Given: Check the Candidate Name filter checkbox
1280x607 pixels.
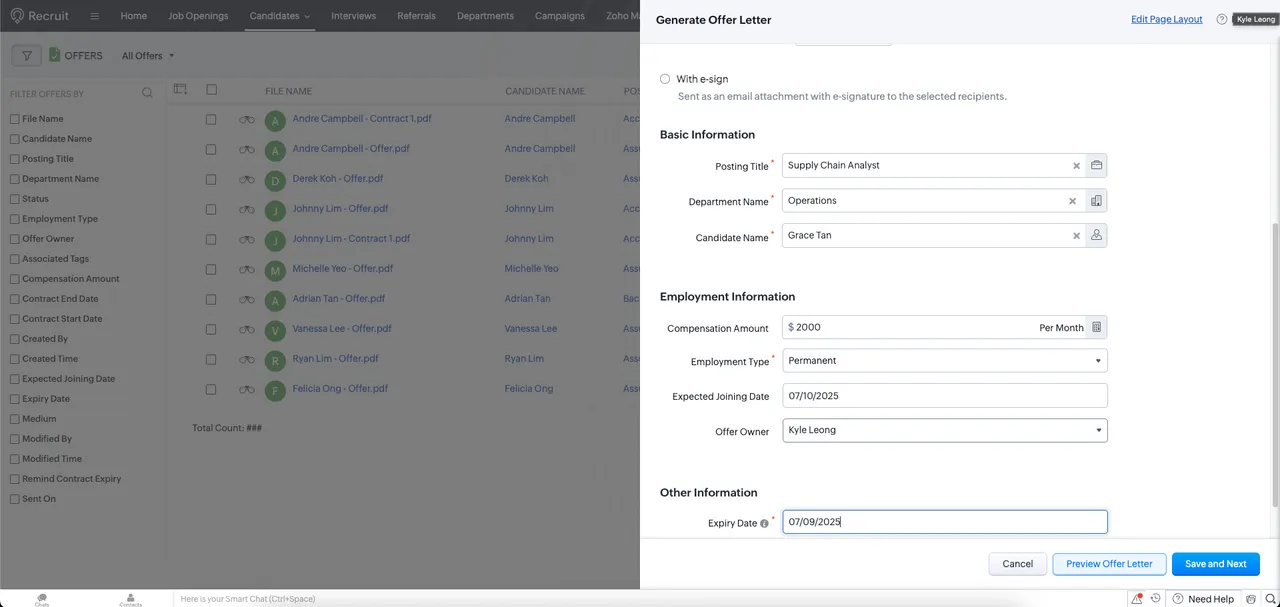Looking at the screenshot, I should (14, 139).
